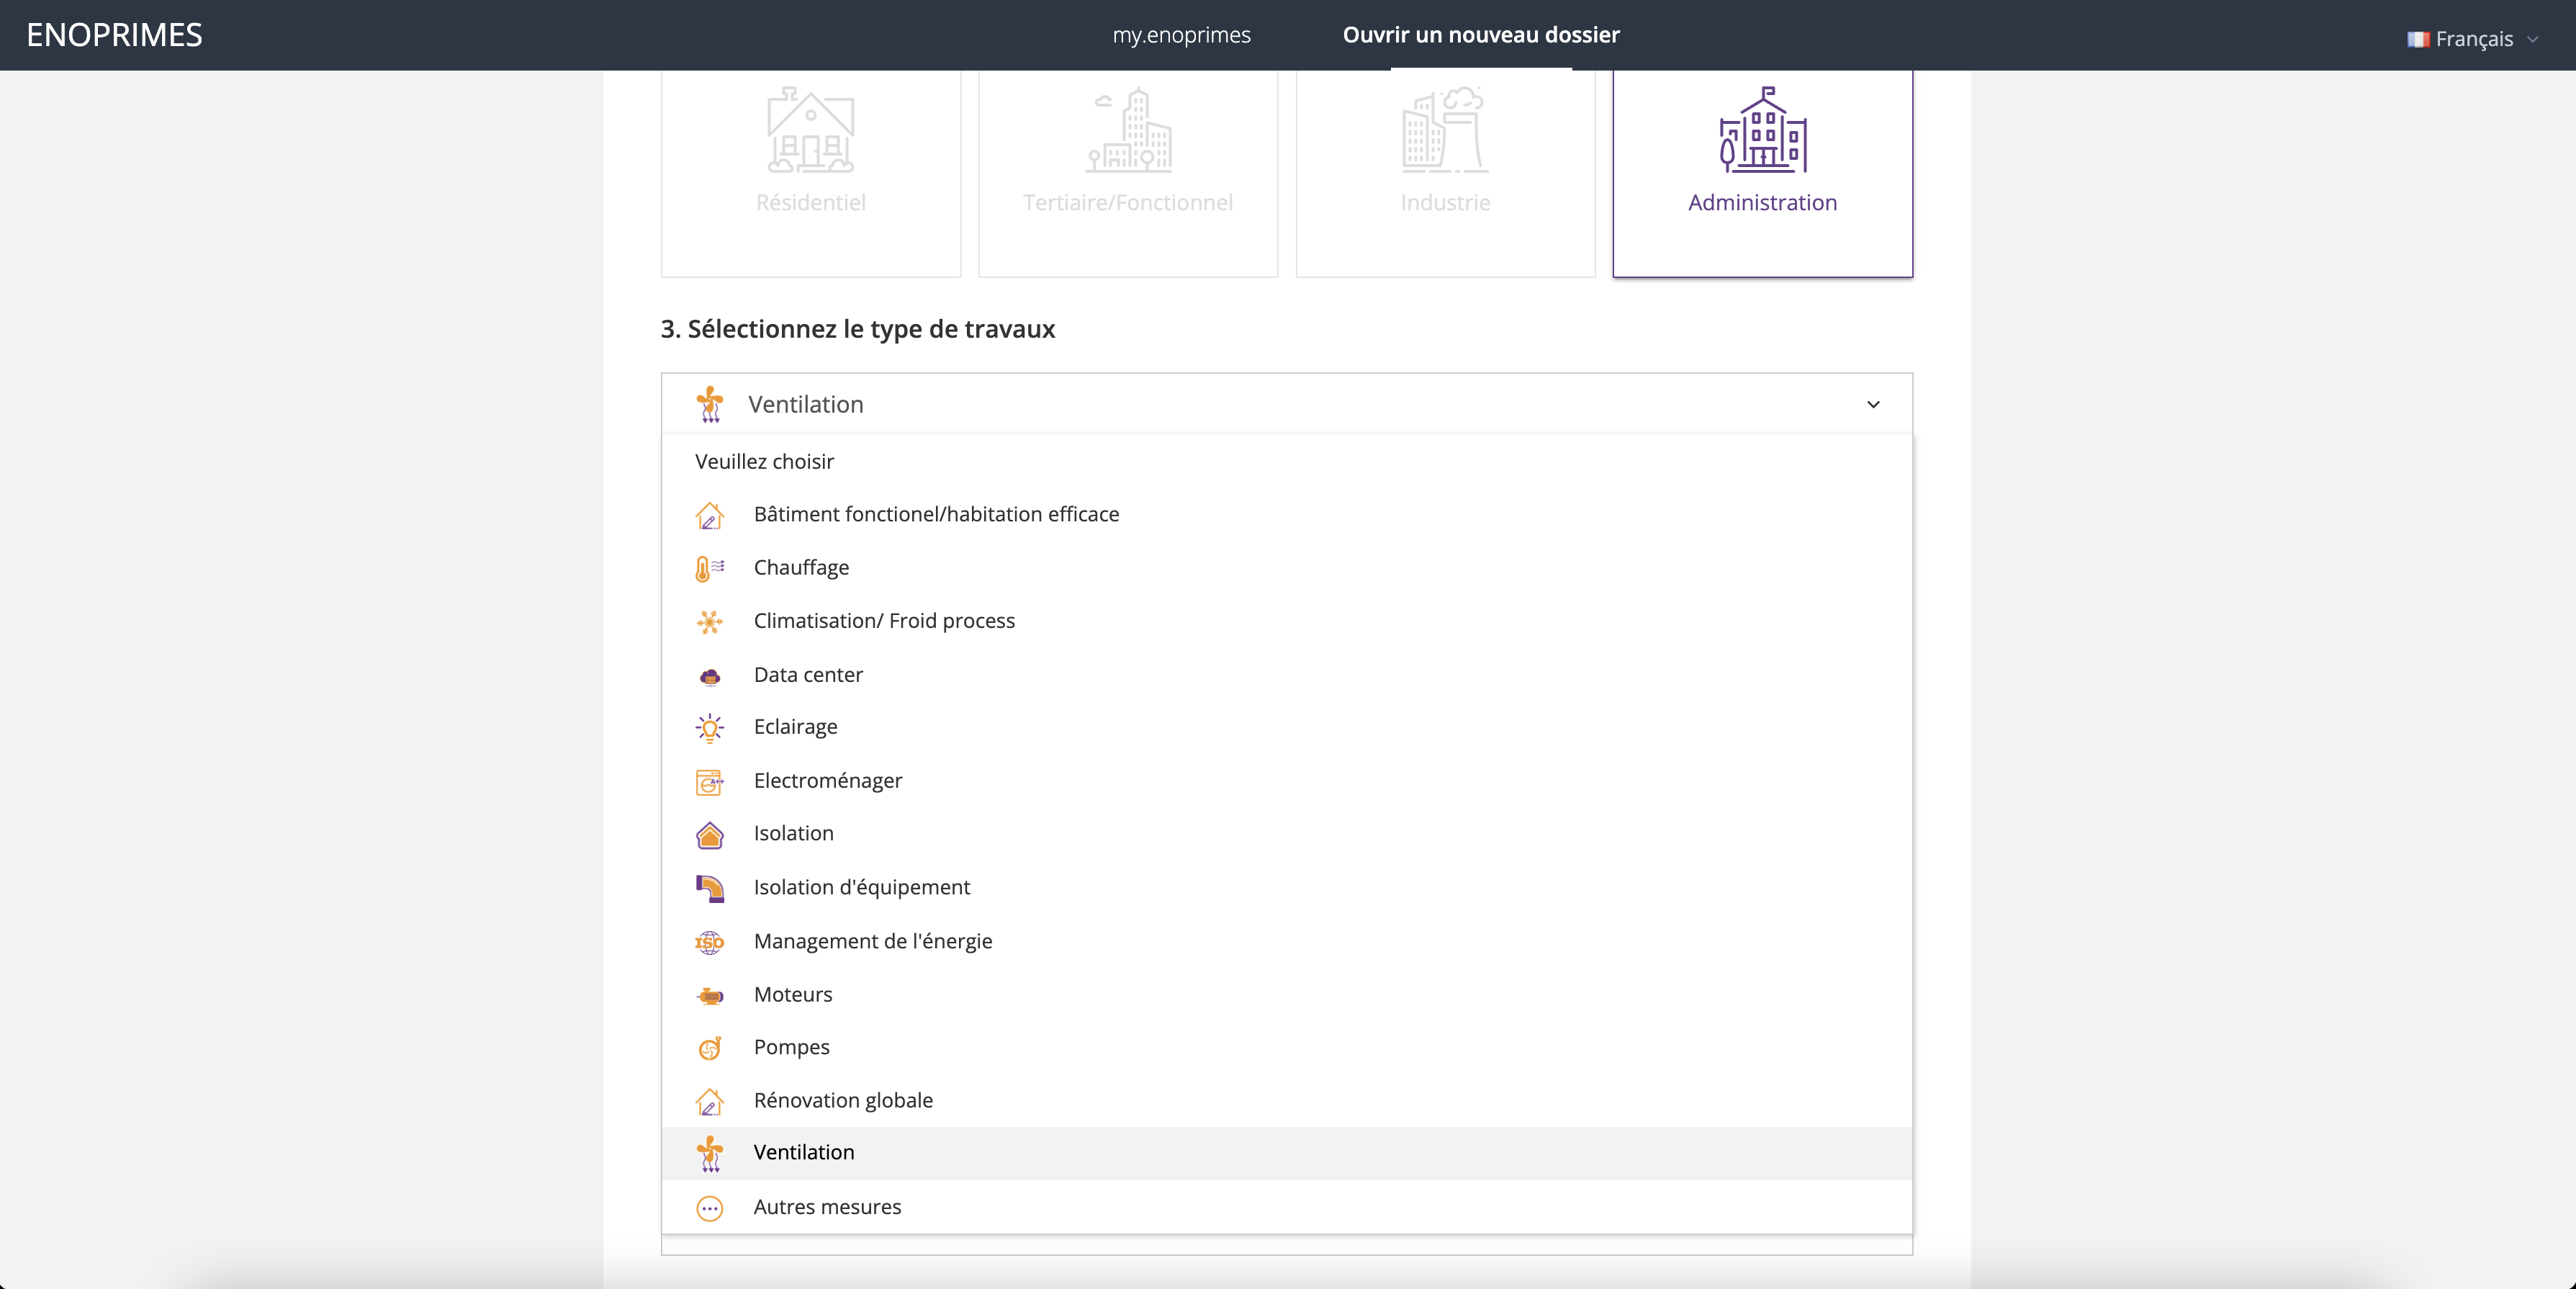Click the Isolation house icon
The width and height of the screenshot is (2576, 1289).
click(709, 834)
